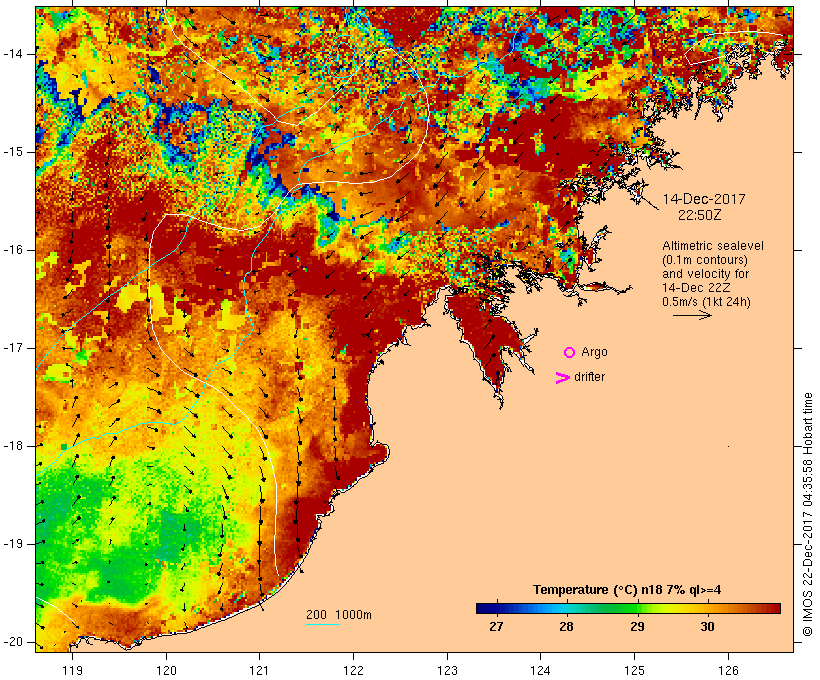This screenshot has height=680, width=820.
Task: Click latitude axis label -19
Action: tap(13, 544)
